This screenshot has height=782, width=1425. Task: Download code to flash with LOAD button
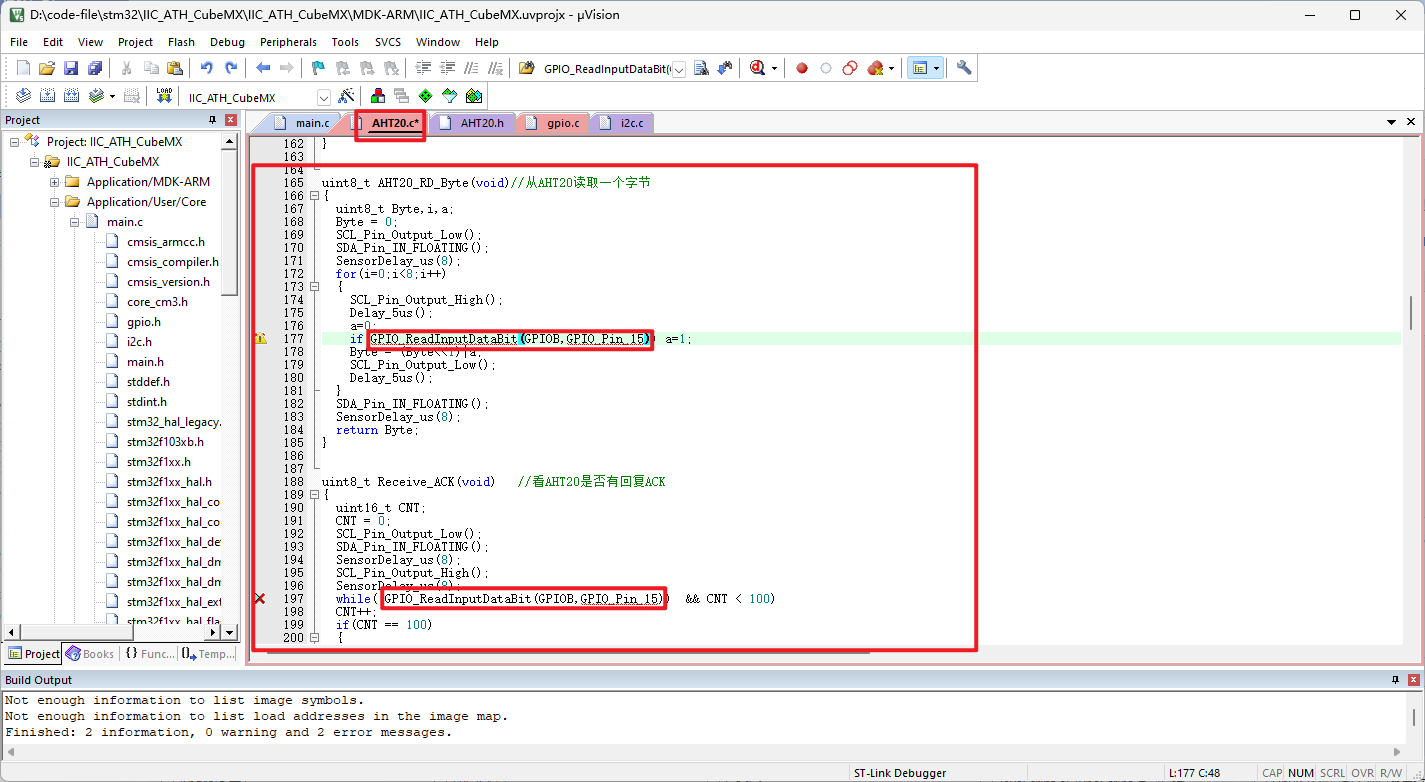tap(164, 95)
